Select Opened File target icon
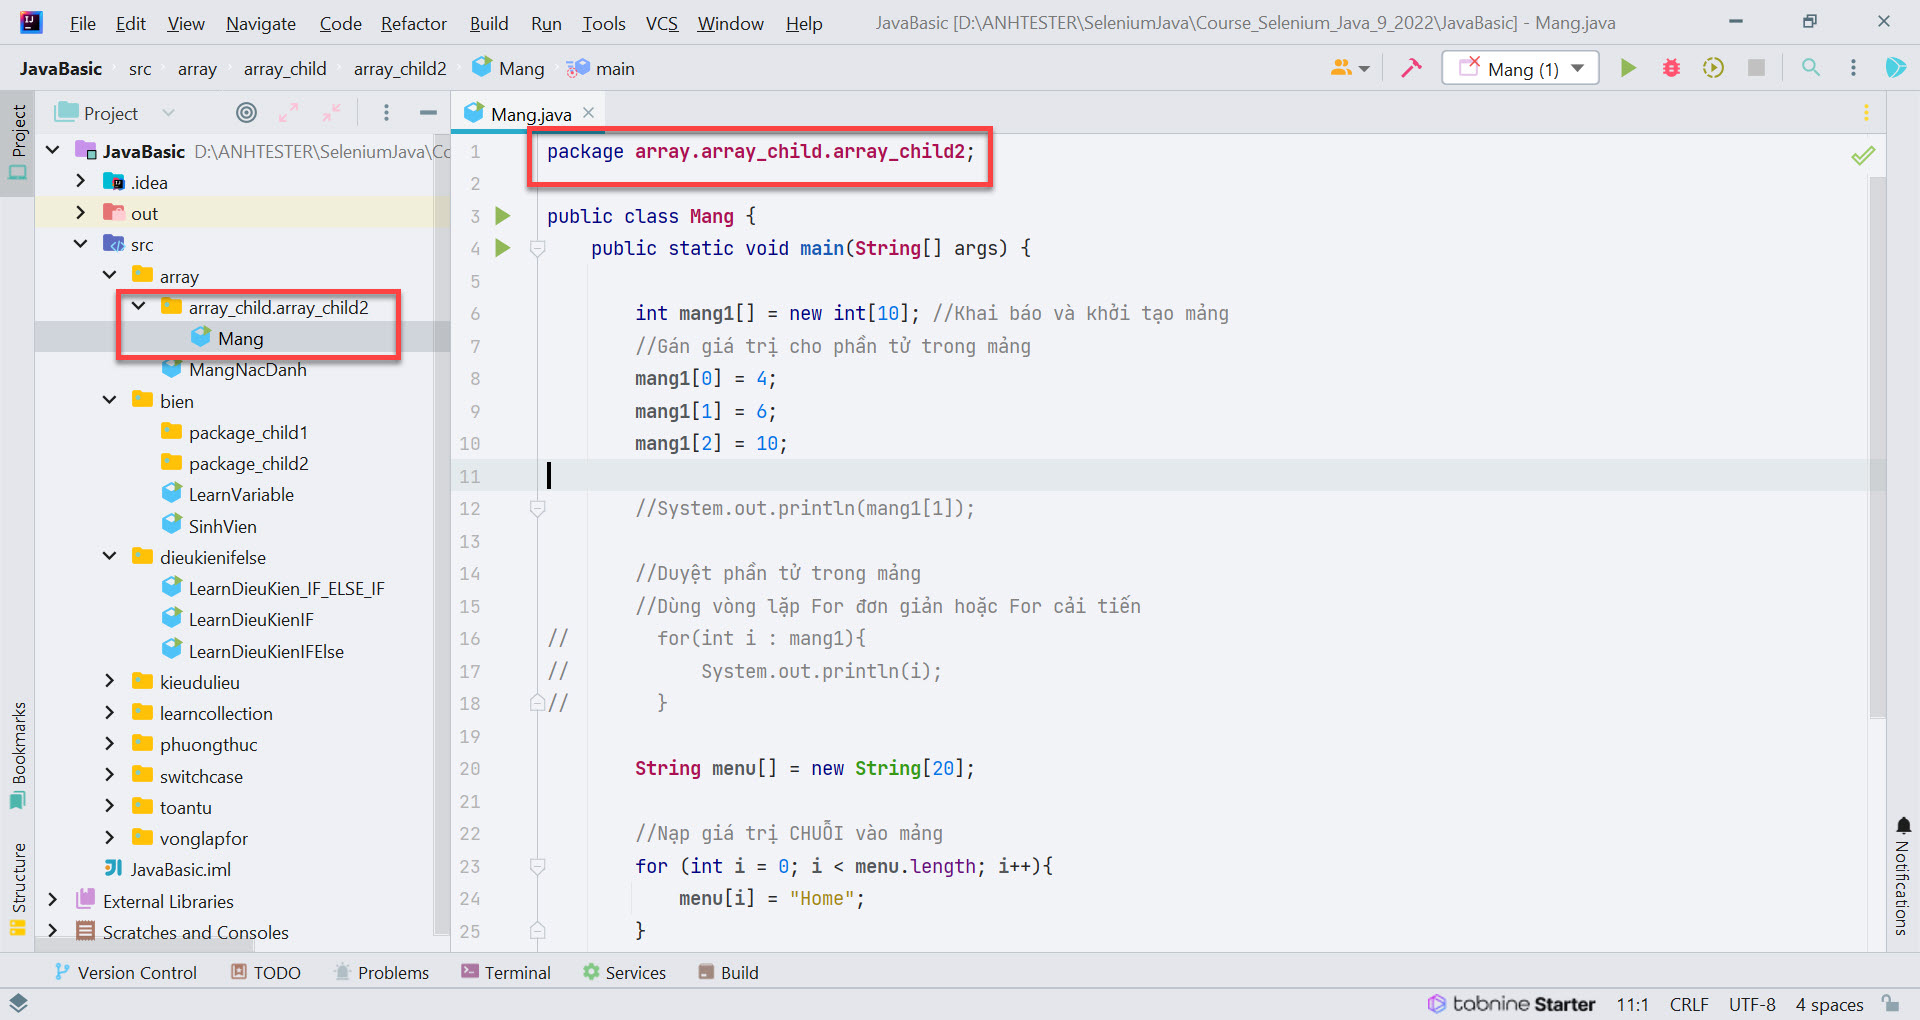The height and width of the screenshot is (1020, 1920). (246, 113)
